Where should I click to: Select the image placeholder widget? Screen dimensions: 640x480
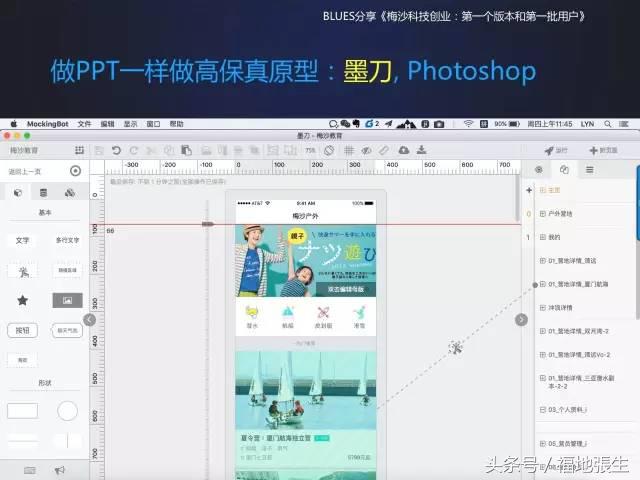(x=67, y=300)
